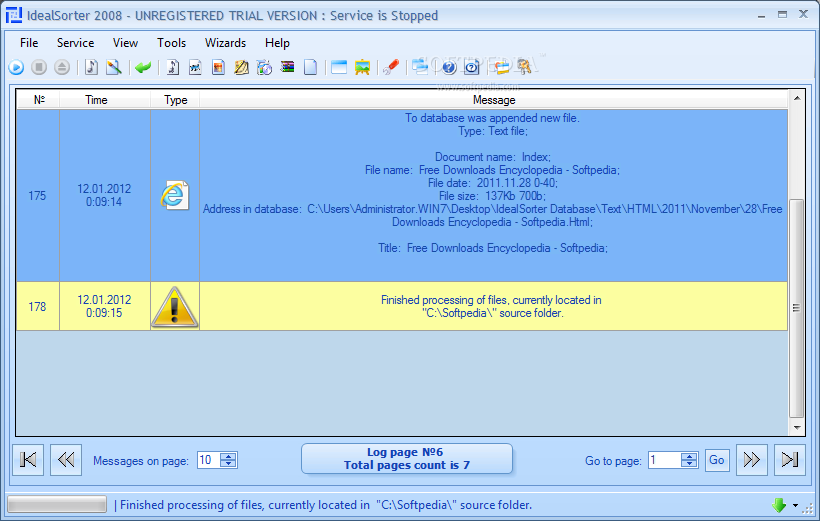Click the orange image document icon
820x521 pixels.
point(218,67)
